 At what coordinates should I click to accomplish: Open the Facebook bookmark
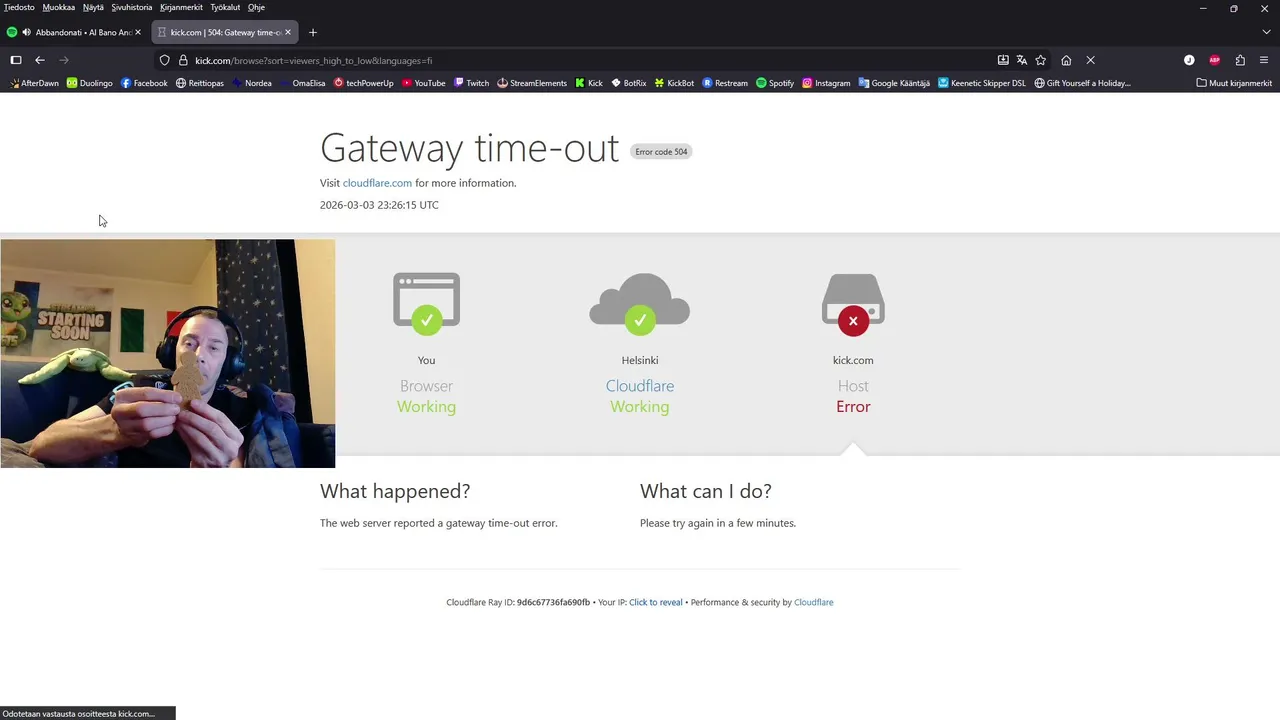point(144,83)
